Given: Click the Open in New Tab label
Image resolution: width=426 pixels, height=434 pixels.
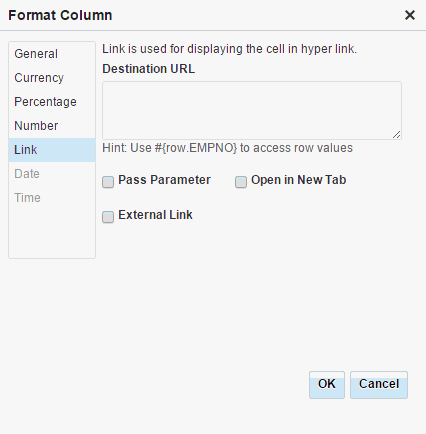Looking at the screenshot, I should [299, 180].
